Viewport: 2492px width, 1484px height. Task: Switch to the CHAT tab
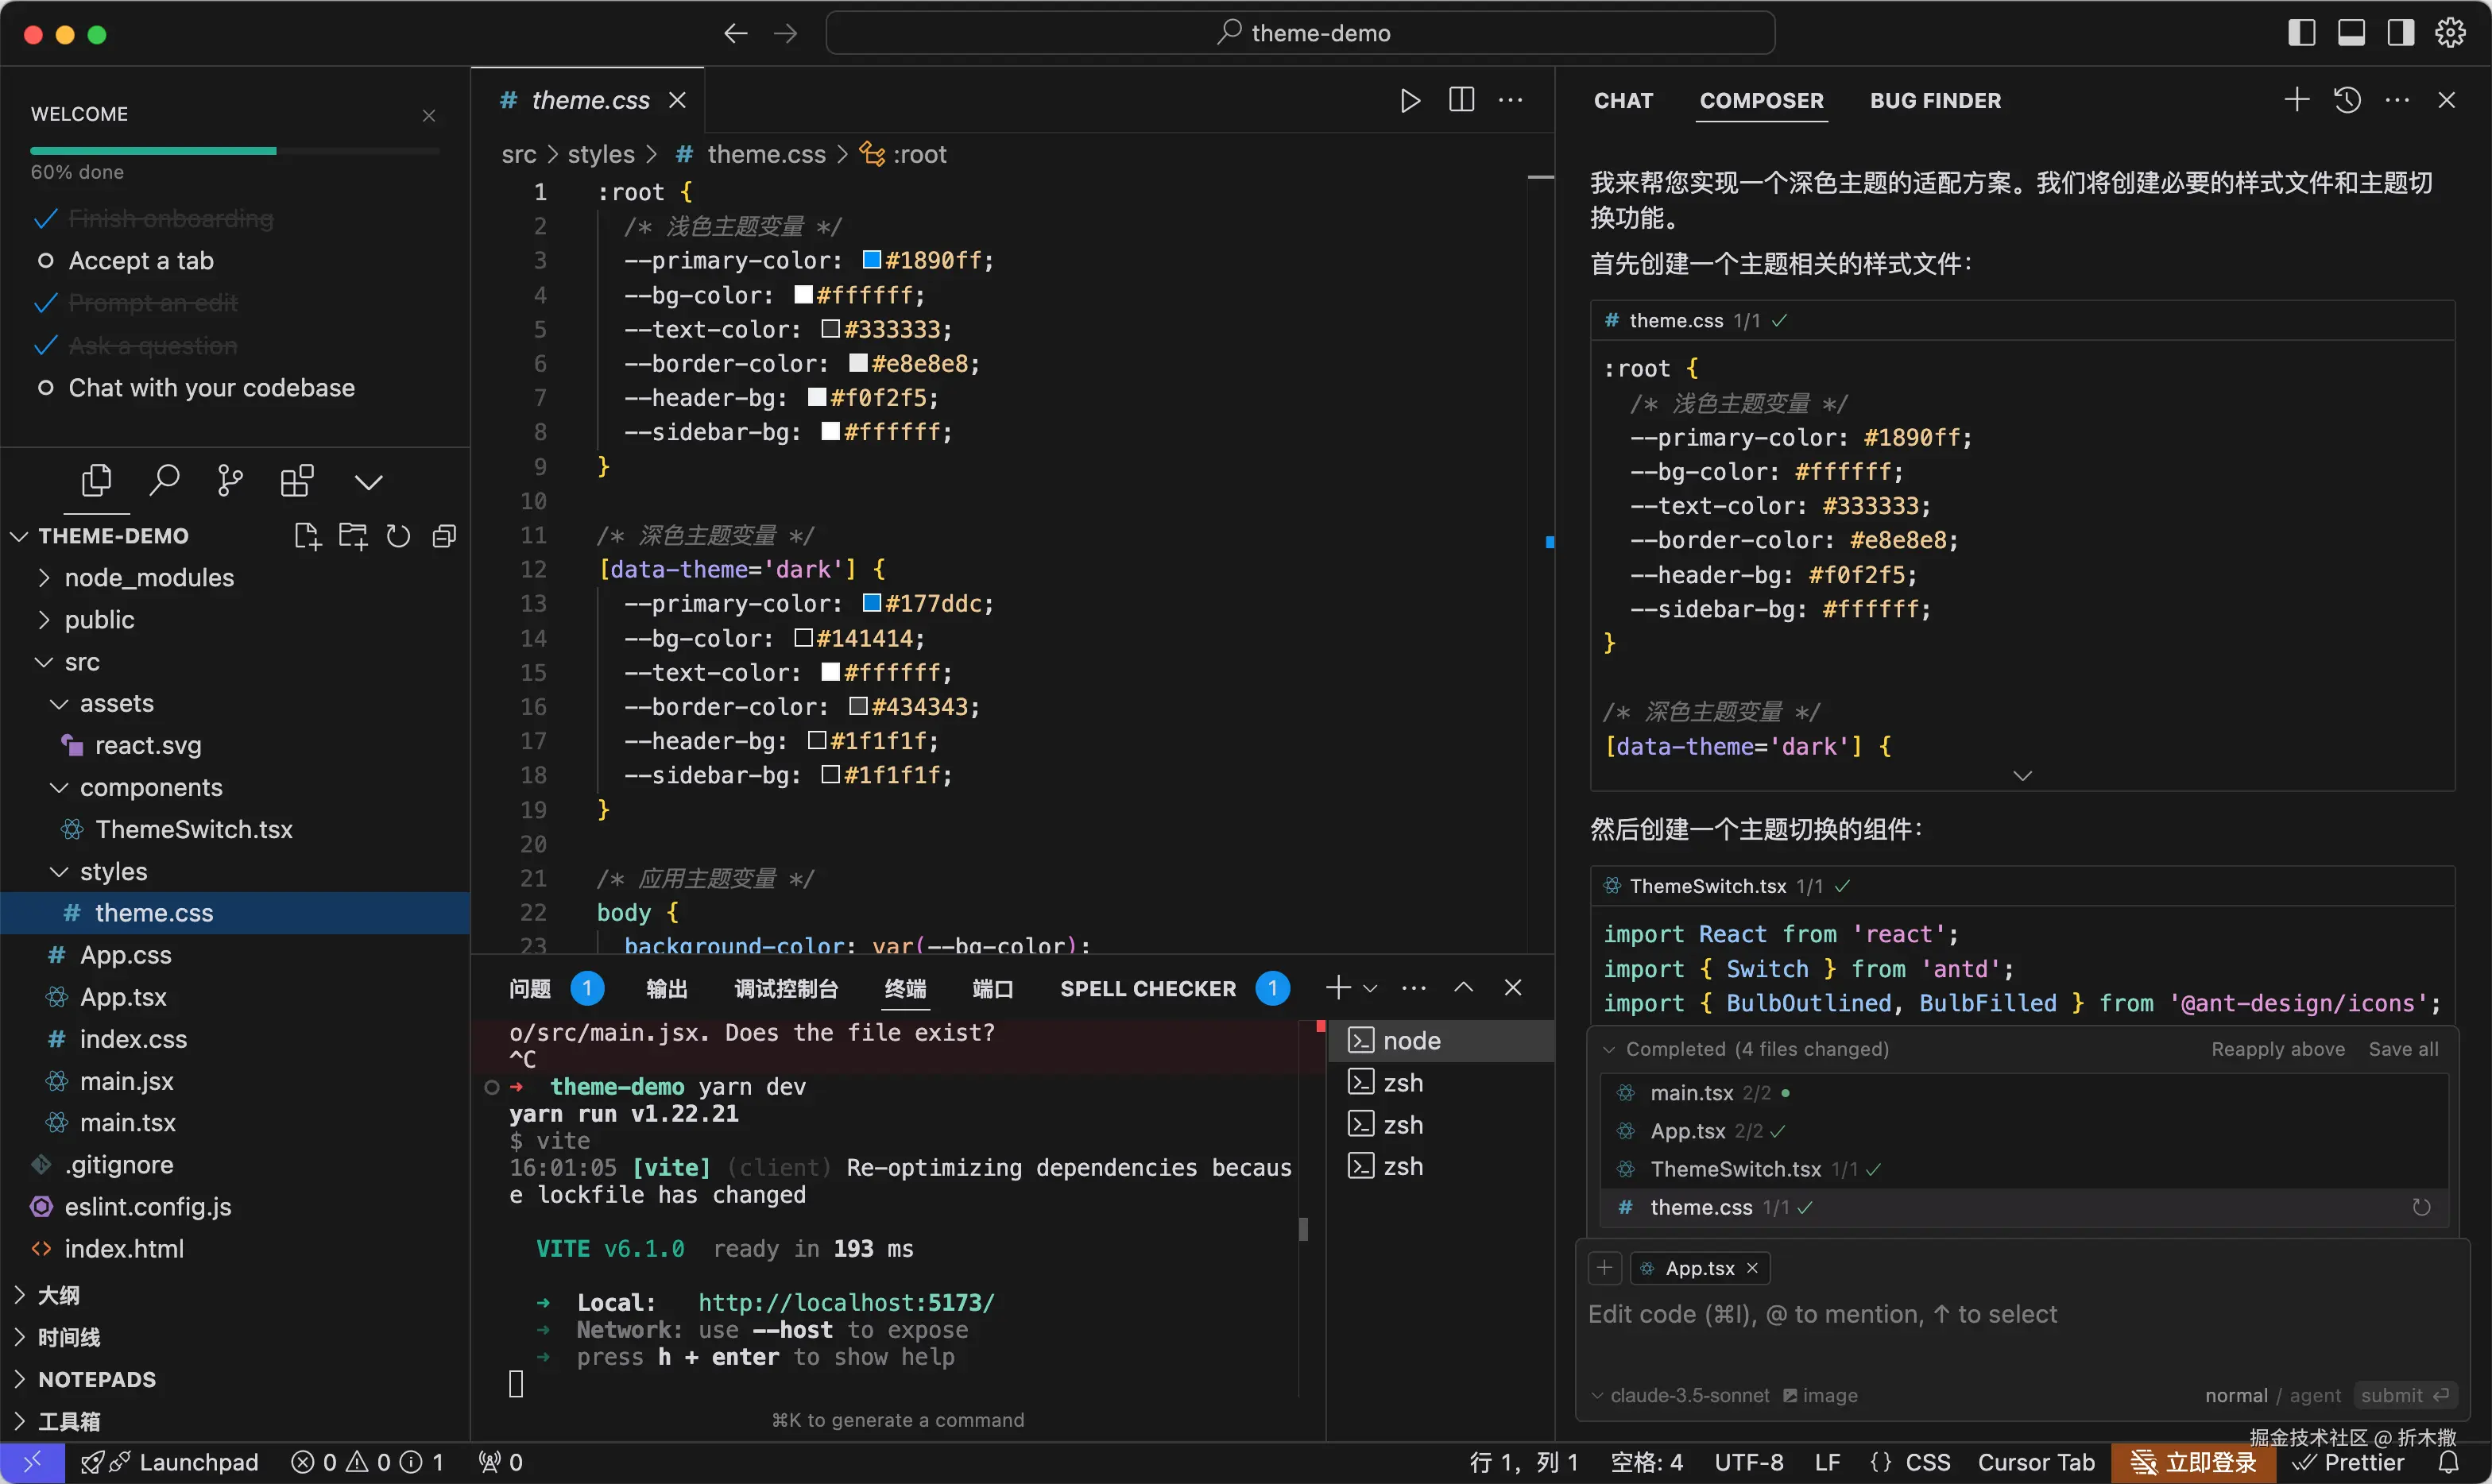(x=1623, y=100)
